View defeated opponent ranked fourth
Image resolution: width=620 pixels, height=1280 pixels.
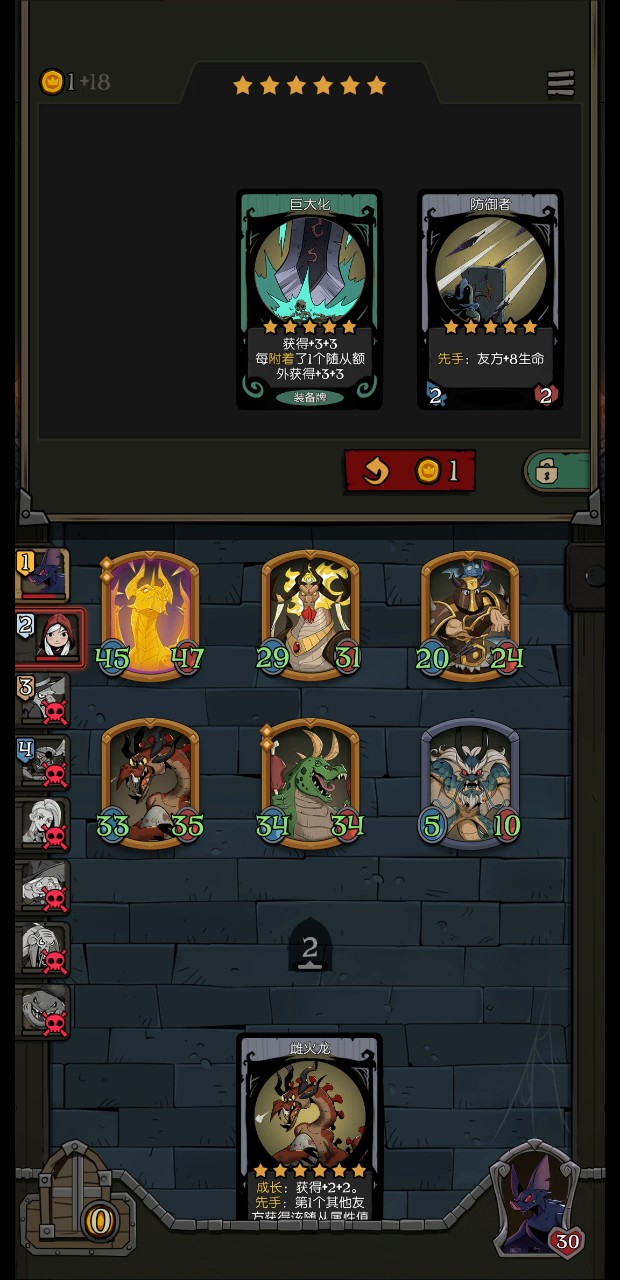coord(43,761)
